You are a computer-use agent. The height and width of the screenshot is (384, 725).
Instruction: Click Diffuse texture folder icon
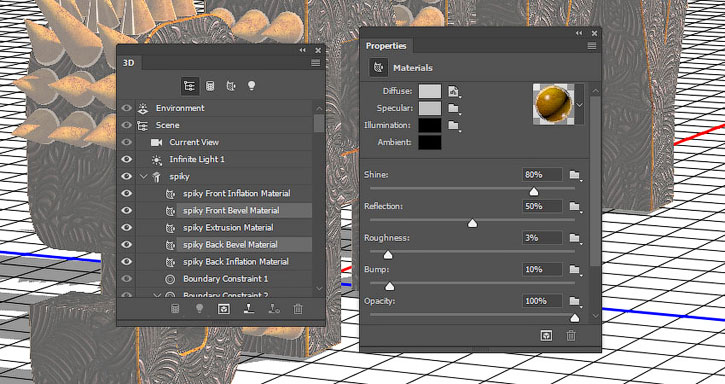tap(454, 92)
